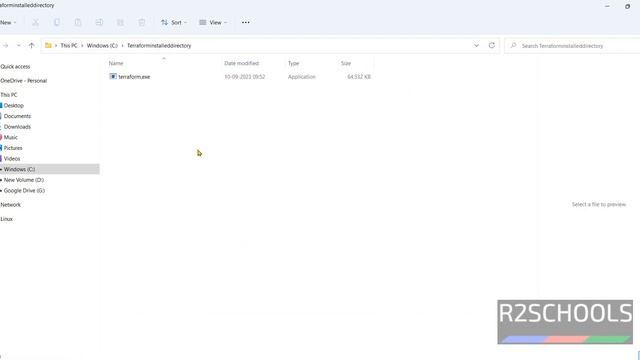Click the Refresh icon beside address bar
640x360 pixels.
(x=491, y=45)
